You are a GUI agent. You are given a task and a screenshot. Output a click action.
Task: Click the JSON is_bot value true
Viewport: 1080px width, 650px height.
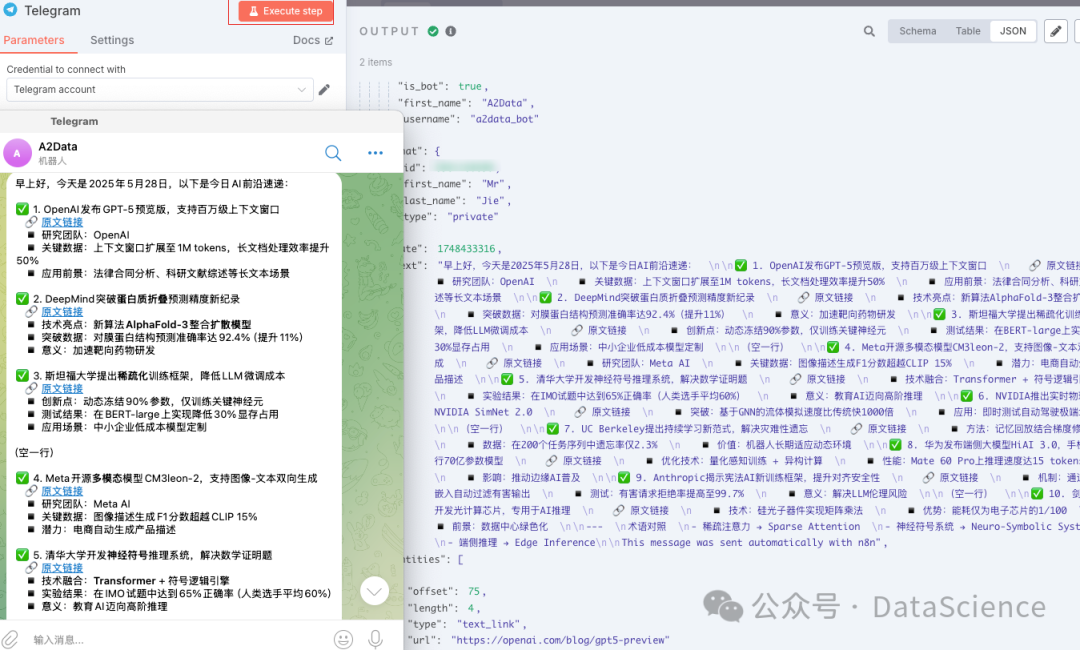tap(470, 86)
